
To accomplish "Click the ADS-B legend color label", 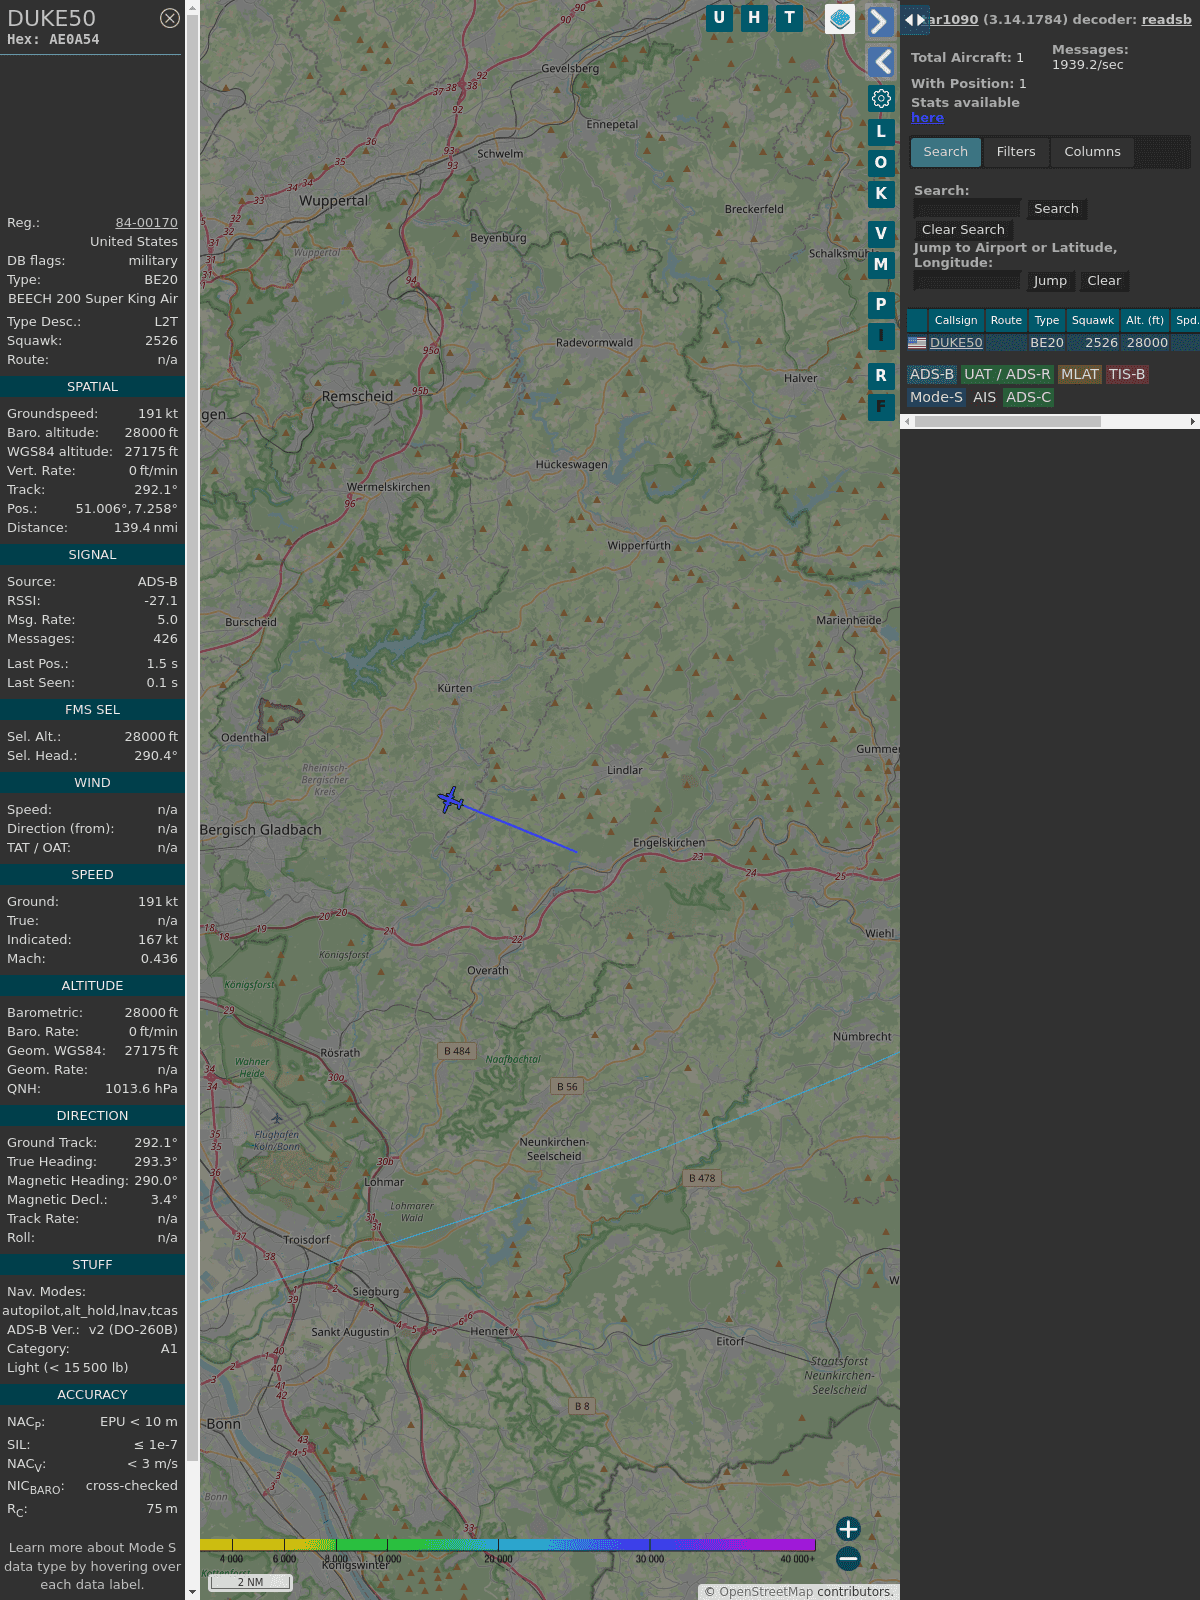I will (931, 374).
